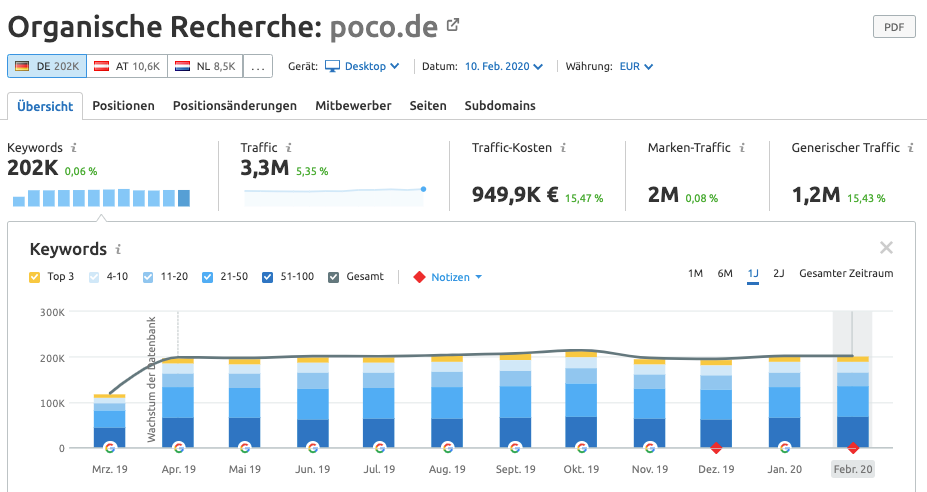The height and width of the screenshot is (492, 927).
Task: Click Google update marker under Okt. 19
Action: pyautogui.click(x=582, y=448)
